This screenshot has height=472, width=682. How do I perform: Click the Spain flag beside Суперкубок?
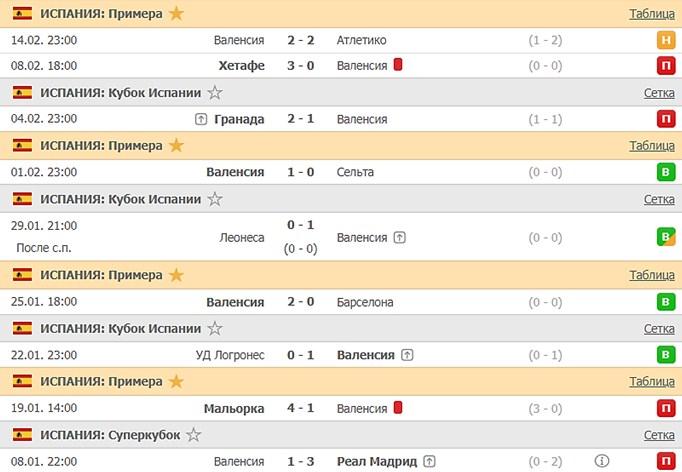(22, 435)
